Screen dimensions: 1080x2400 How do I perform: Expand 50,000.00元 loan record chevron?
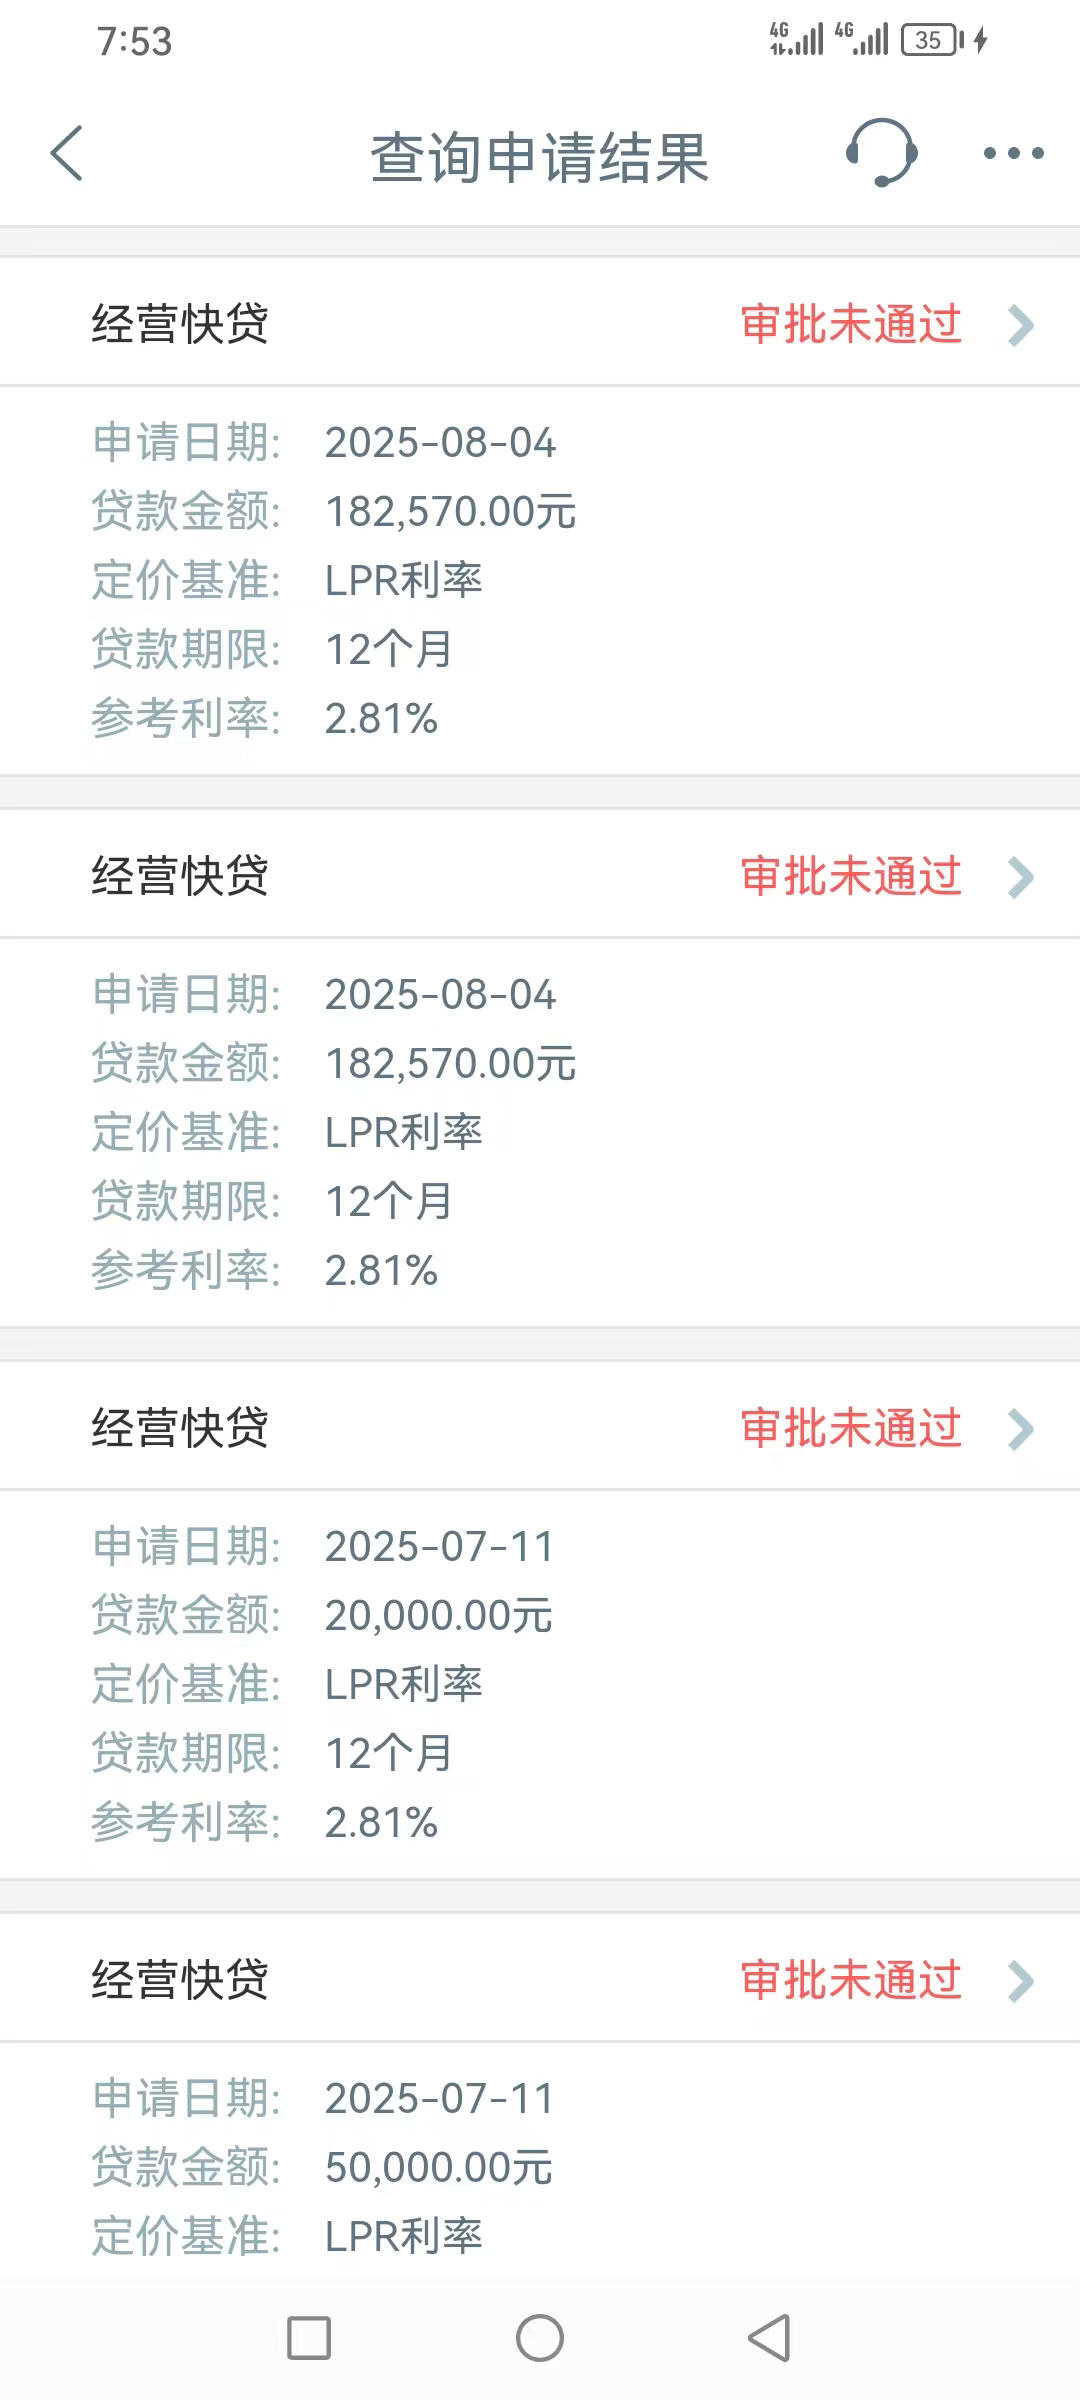(1021, 1981)
